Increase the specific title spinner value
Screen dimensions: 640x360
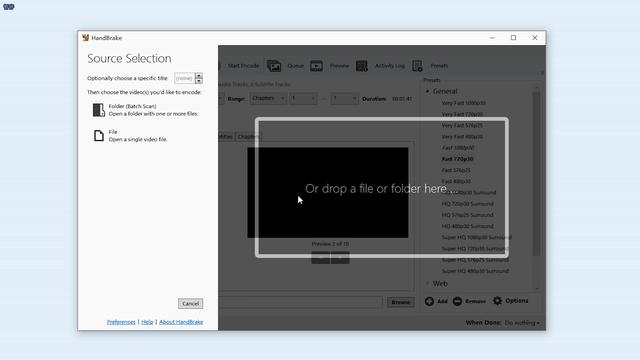199,75
